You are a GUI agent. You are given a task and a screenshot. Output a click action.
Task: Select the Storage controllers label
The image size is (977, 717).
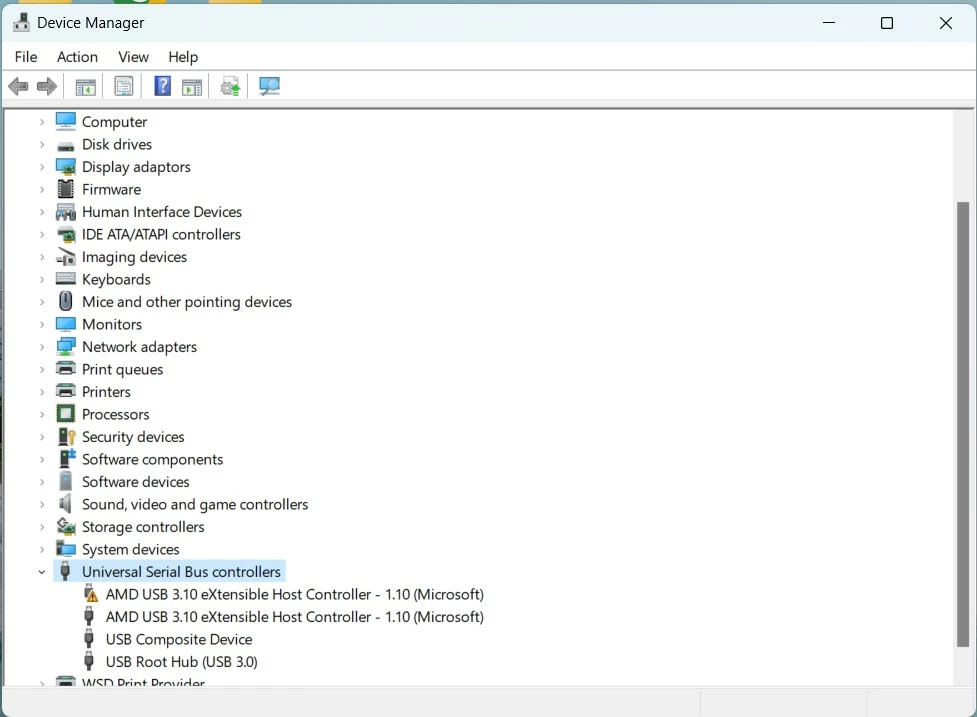[x=143, y=527]
